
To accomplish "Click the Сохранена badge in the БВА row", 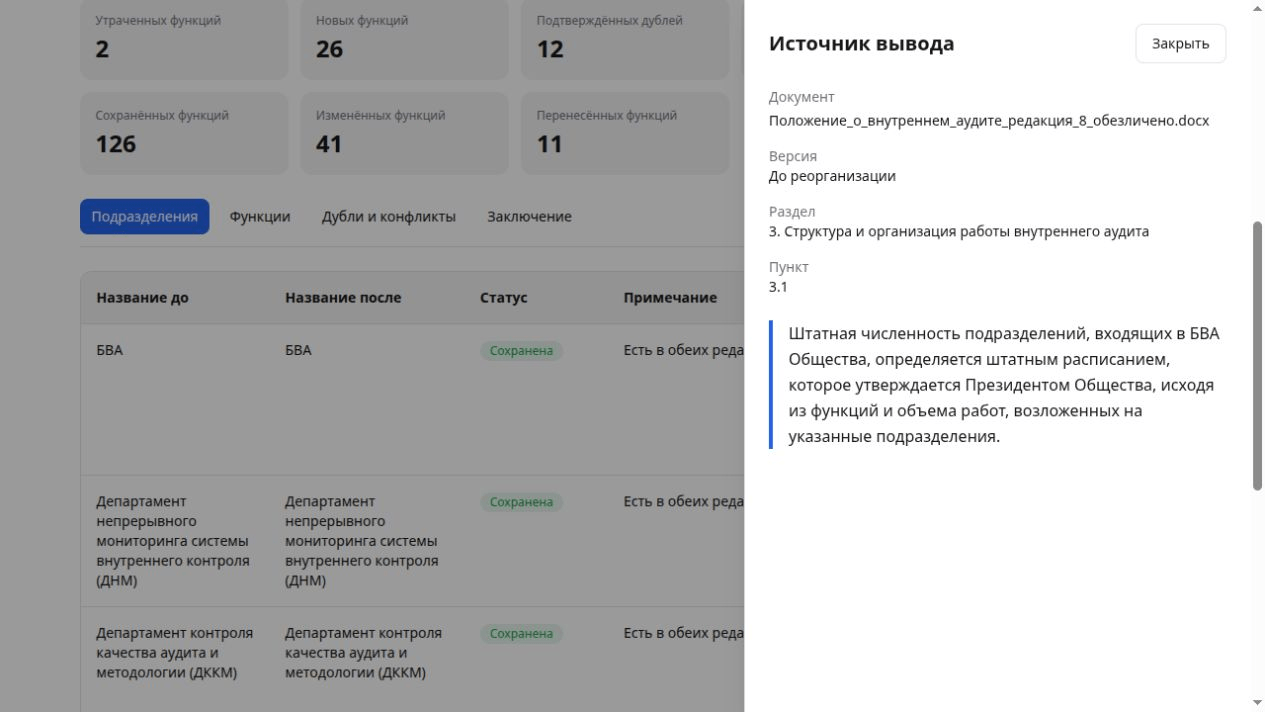I will [x=521, y=351].
